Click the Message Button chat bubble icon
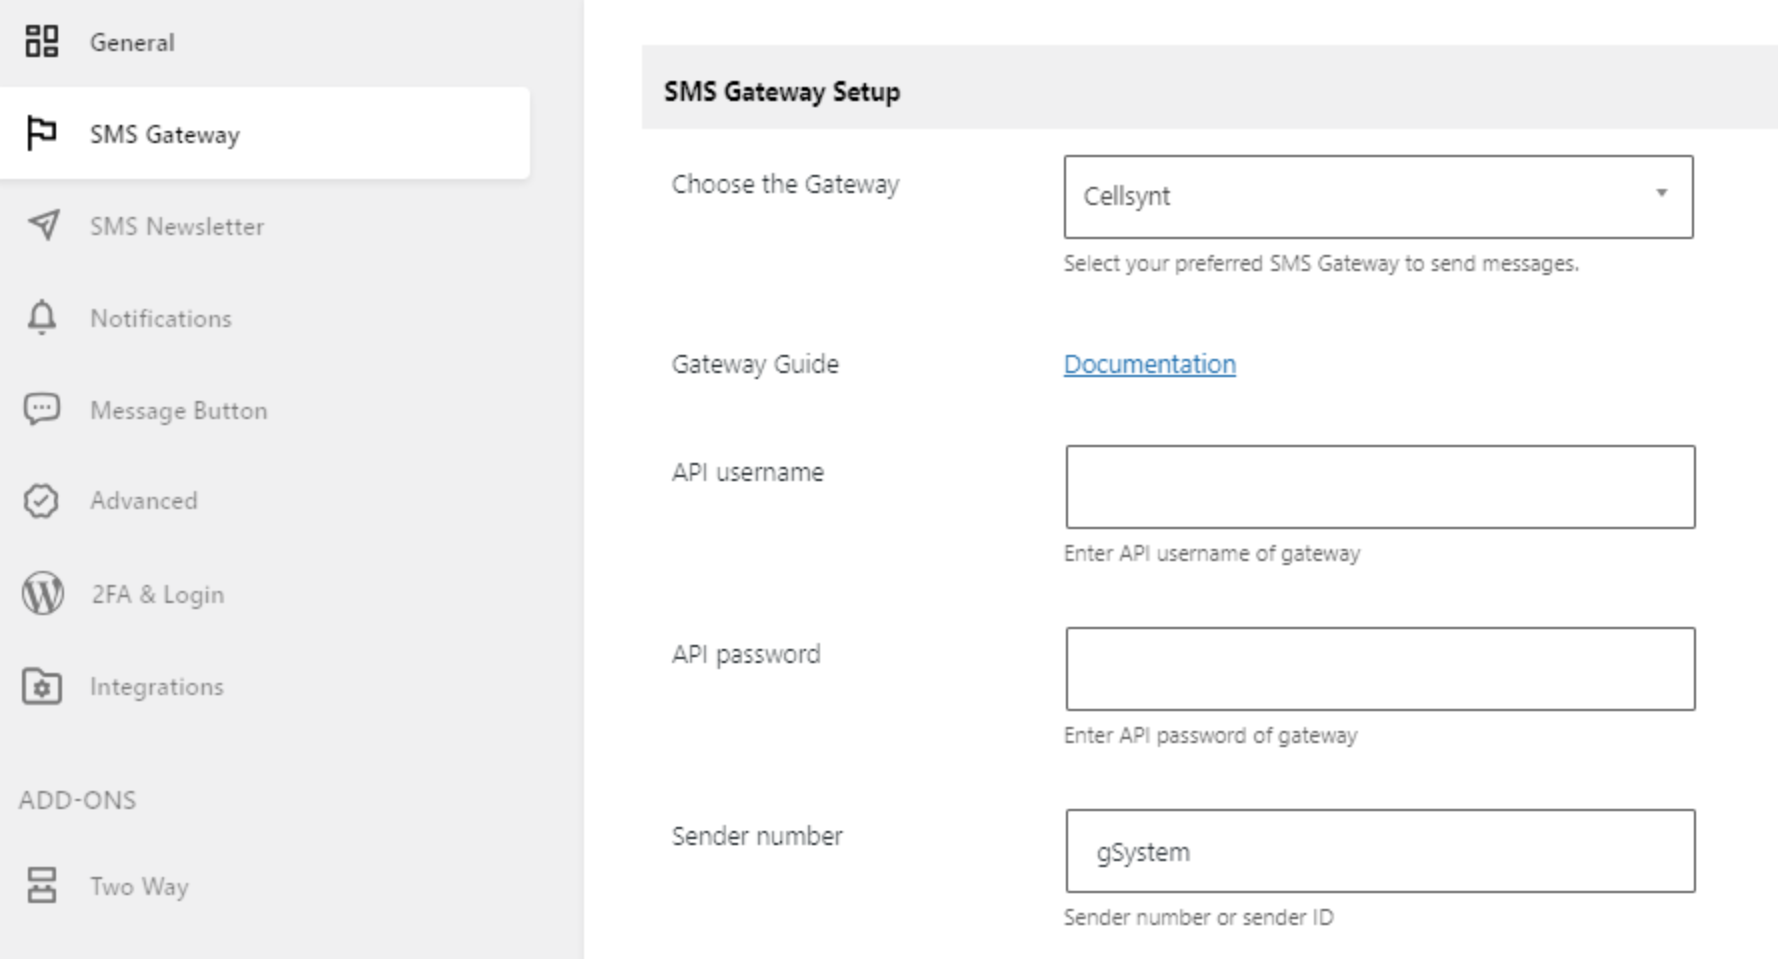 pyautogui.click(x=42, y=409)
